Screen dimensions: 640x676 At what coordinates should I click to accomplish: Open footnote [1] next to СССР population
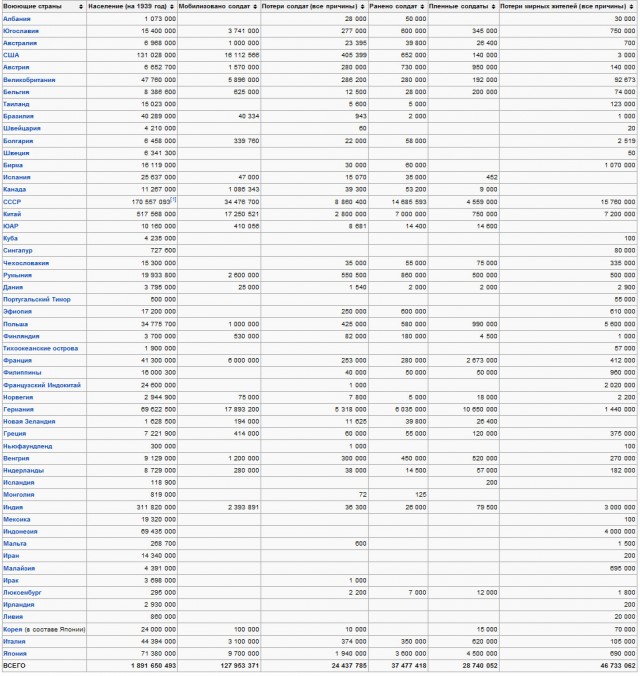coord(173,200)
